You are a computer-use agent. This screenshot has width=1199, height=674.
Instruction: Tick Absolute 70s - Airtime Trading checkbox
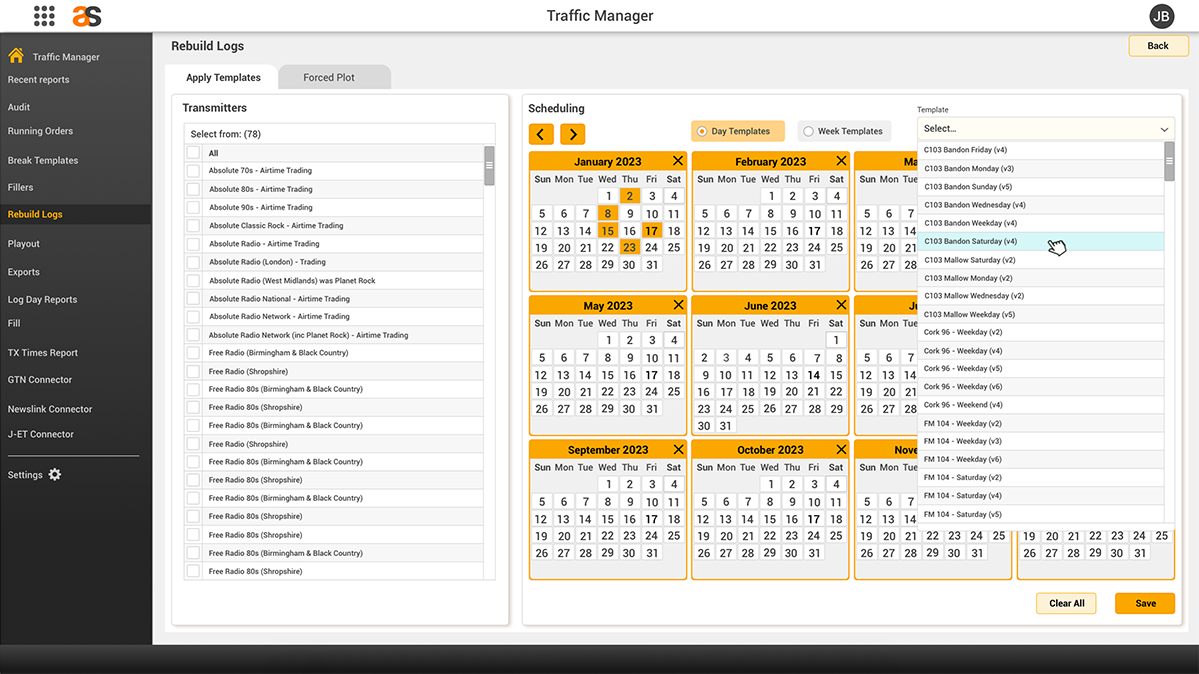click(193, 171)
